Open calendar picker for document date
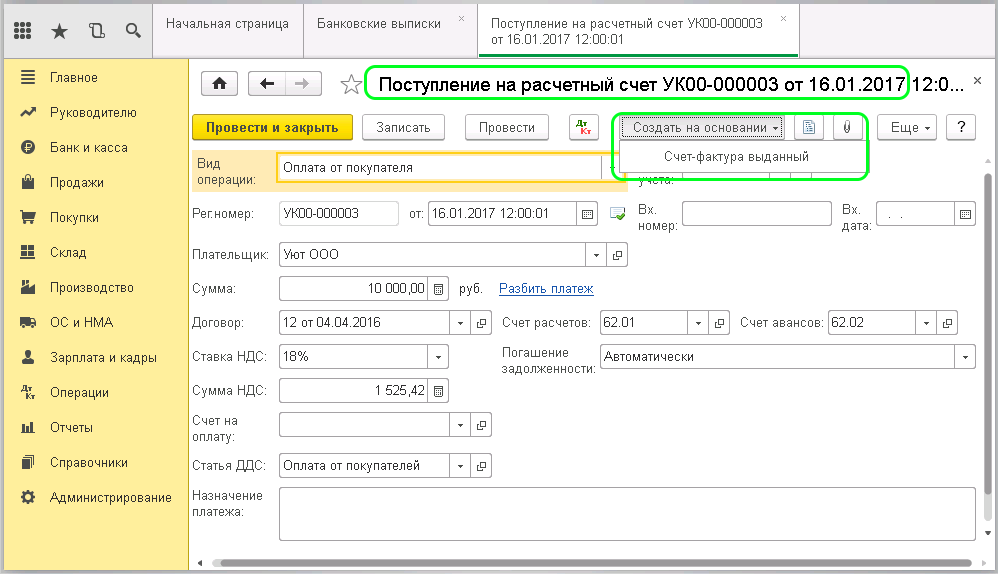 point(587,213)
